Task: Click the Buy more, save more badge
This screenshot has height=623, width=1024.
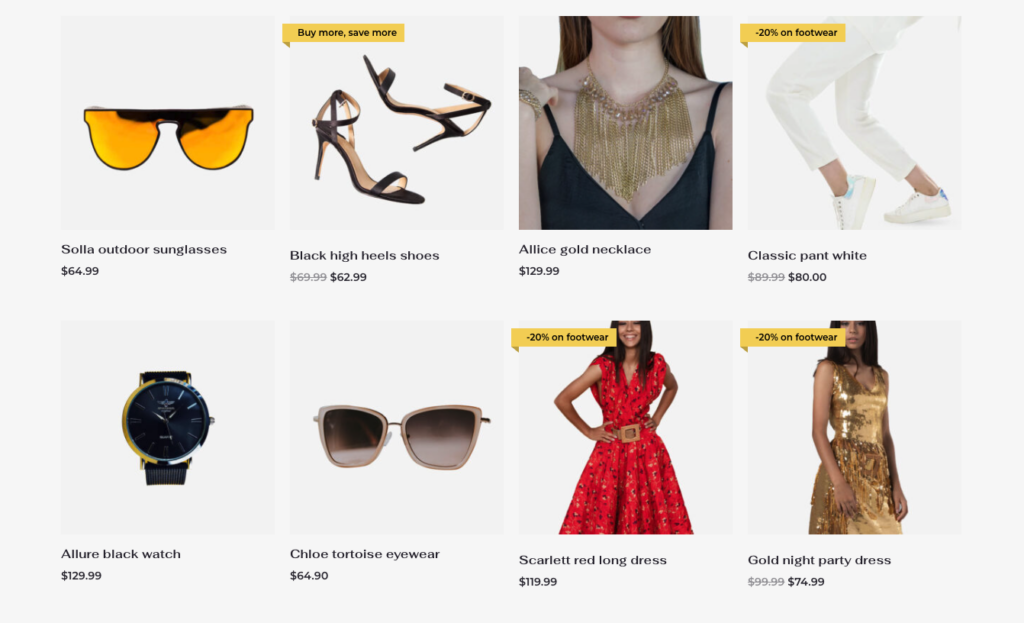Action: pos(344,33)
